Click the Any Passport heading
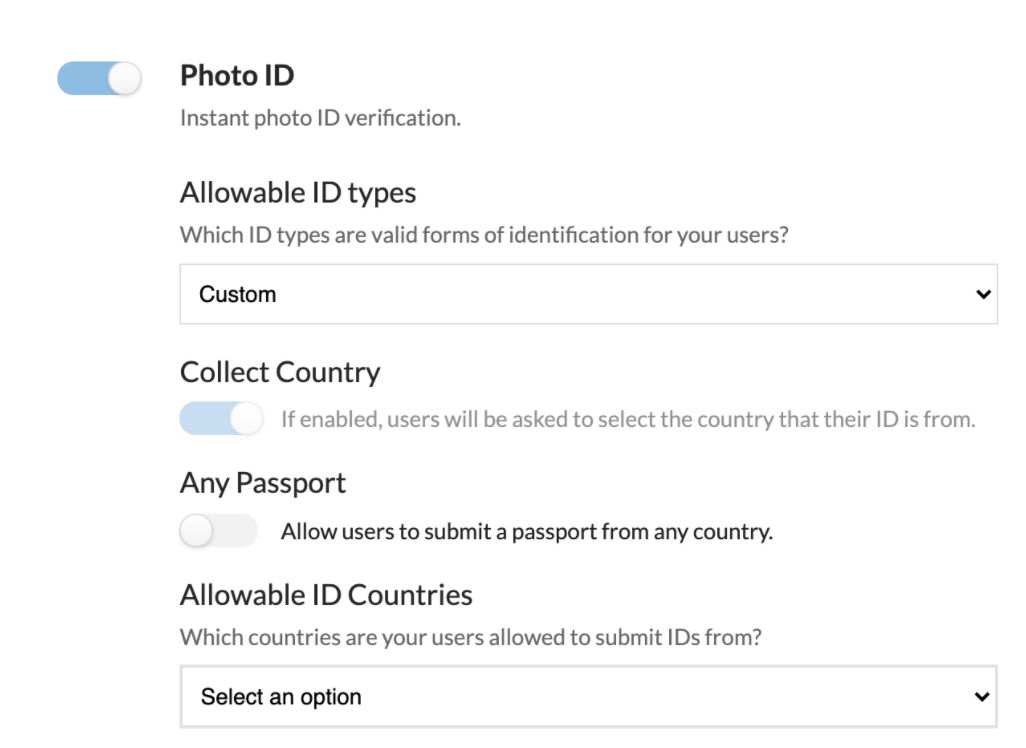The image size is (1026, 748). (263, 483)
